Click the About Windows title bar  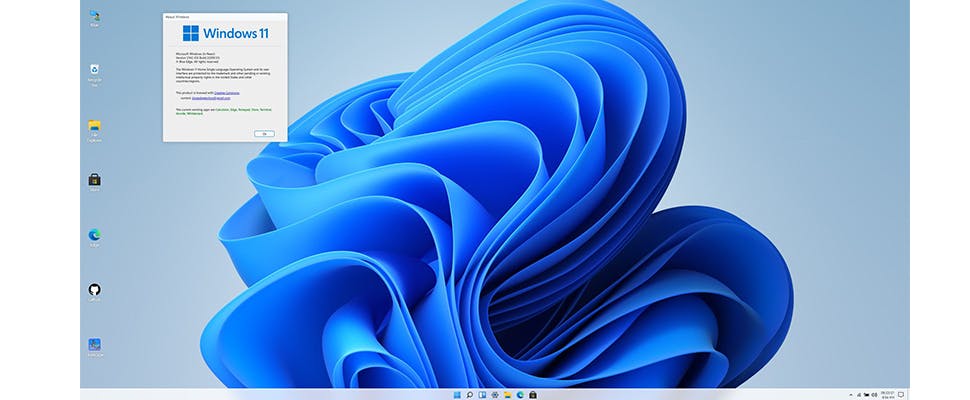pyautogui.click(x=225, y=17)
